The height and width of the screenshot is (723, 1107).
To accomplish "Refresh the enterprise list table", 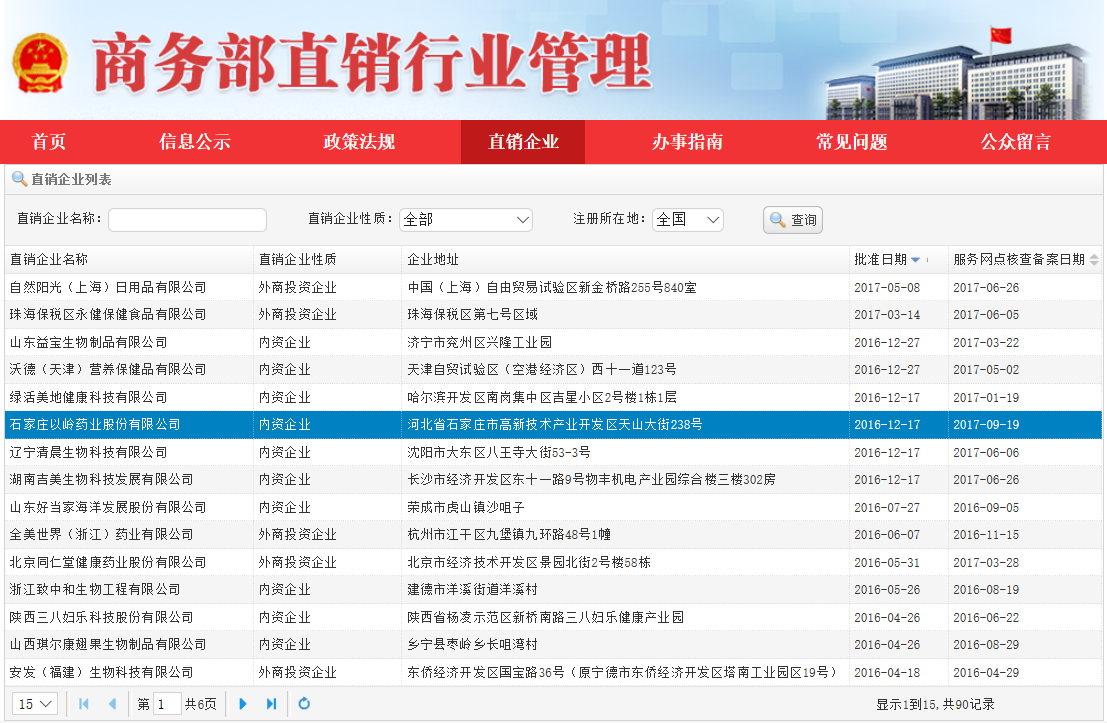I will point(304,704).
